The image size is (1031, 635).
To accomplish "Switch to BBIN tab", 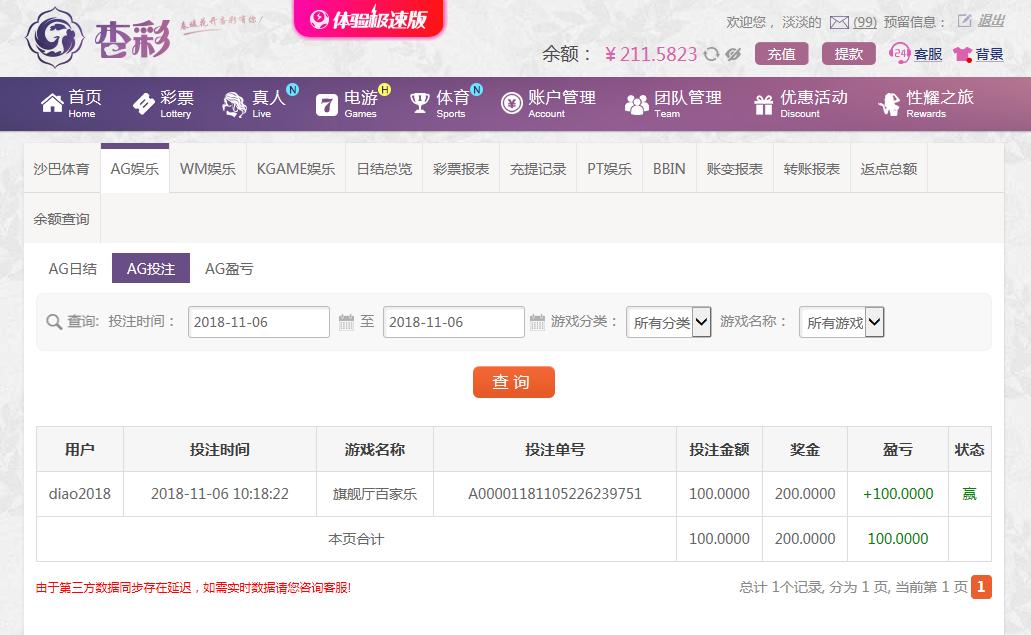I will click(x=669, y=169).
